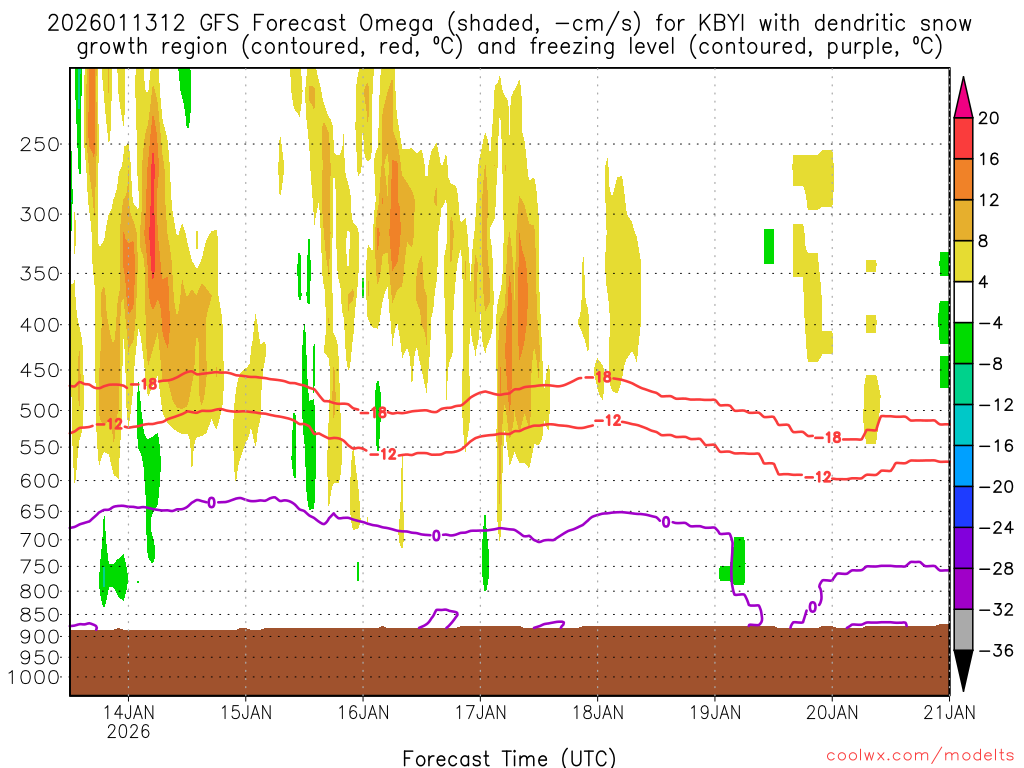Click the 450 pressure level label

[40, 370]
